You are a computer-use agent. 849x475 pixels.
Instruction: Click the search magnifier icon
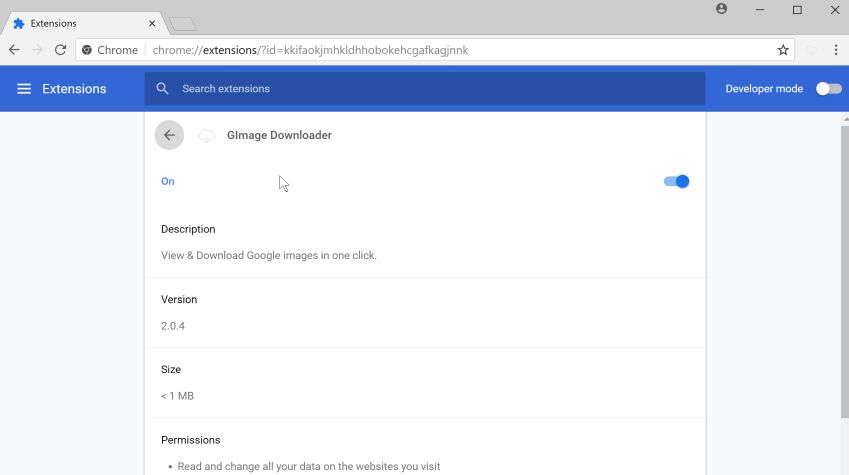pyautogui.click(x=162, y=88)
